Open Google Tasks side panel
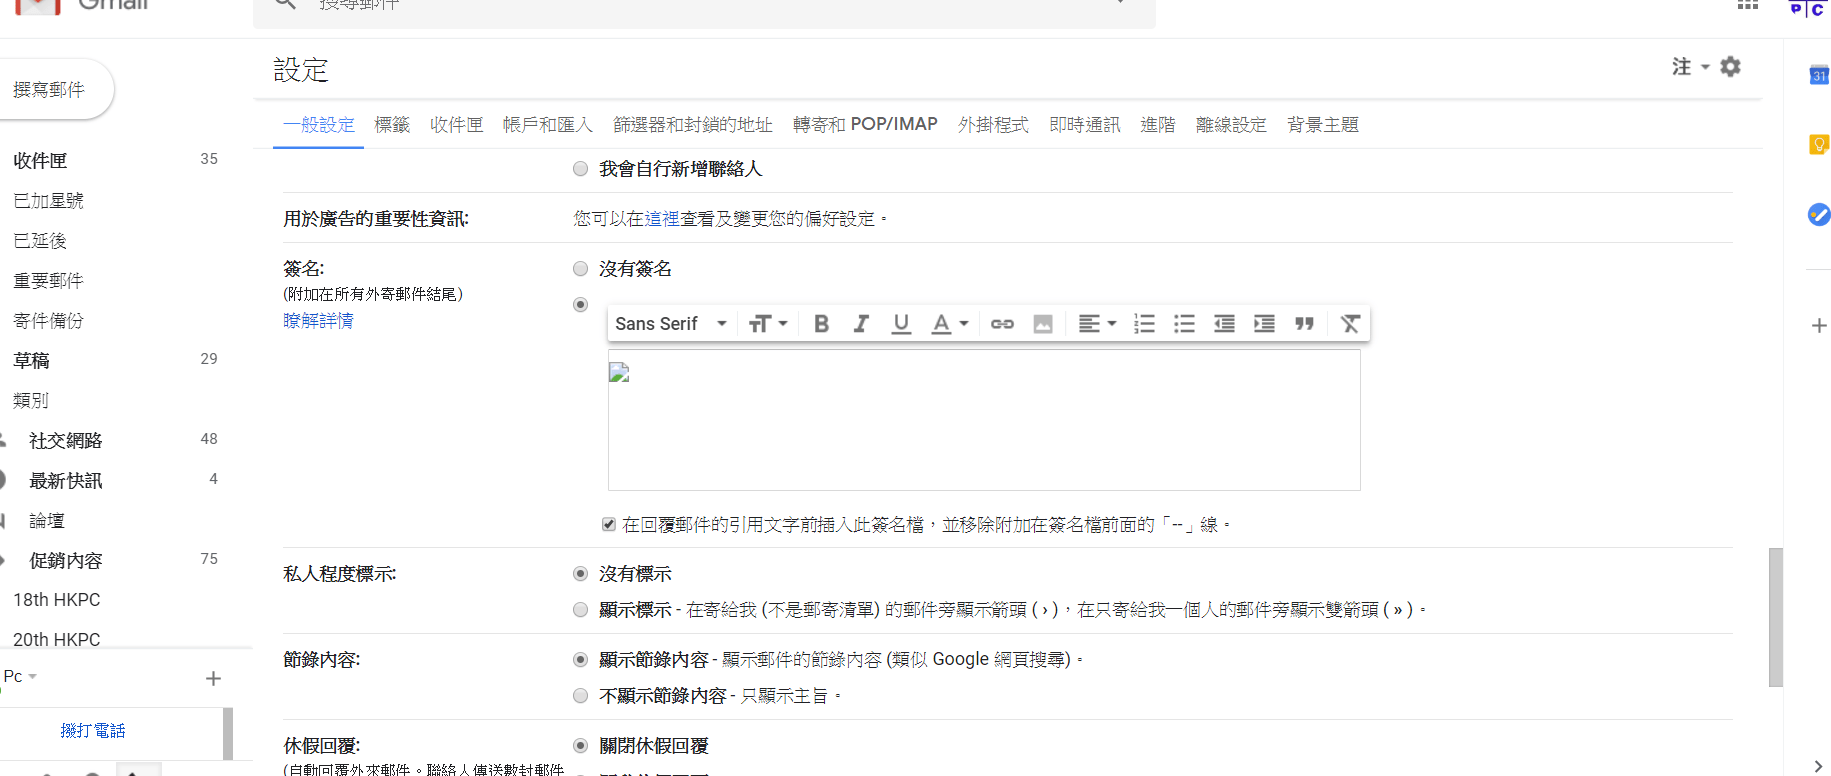The width and height of the screenshot is (1831, 776). pos(1819,214)
